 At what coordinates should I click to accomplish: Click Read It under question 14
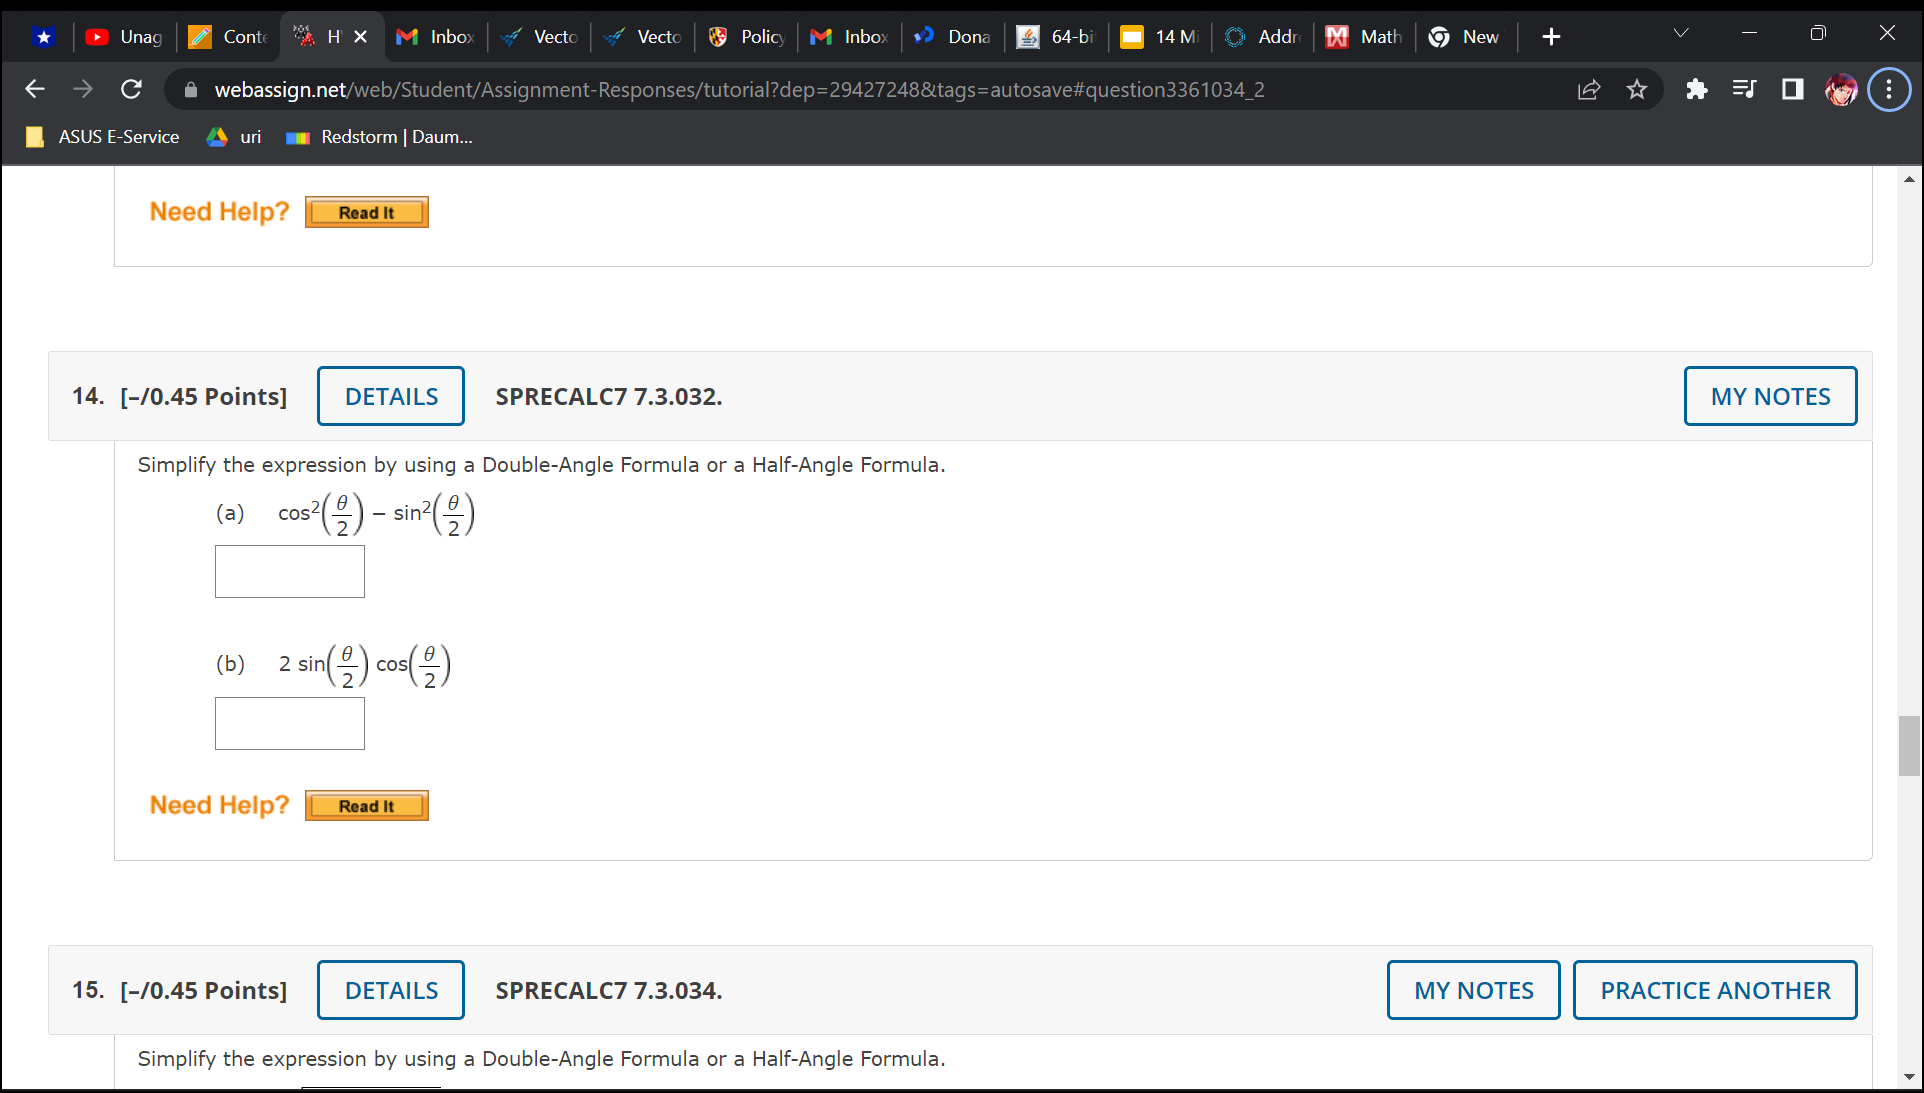[x=367, y=806]
